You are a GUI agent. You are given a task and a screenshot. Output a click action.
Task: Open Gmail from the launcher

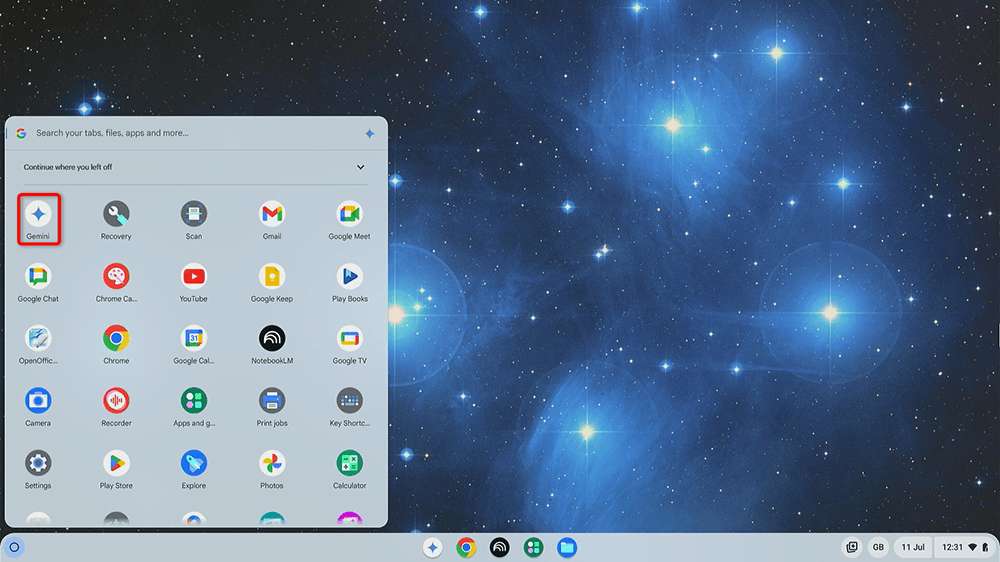click(272, 219)
